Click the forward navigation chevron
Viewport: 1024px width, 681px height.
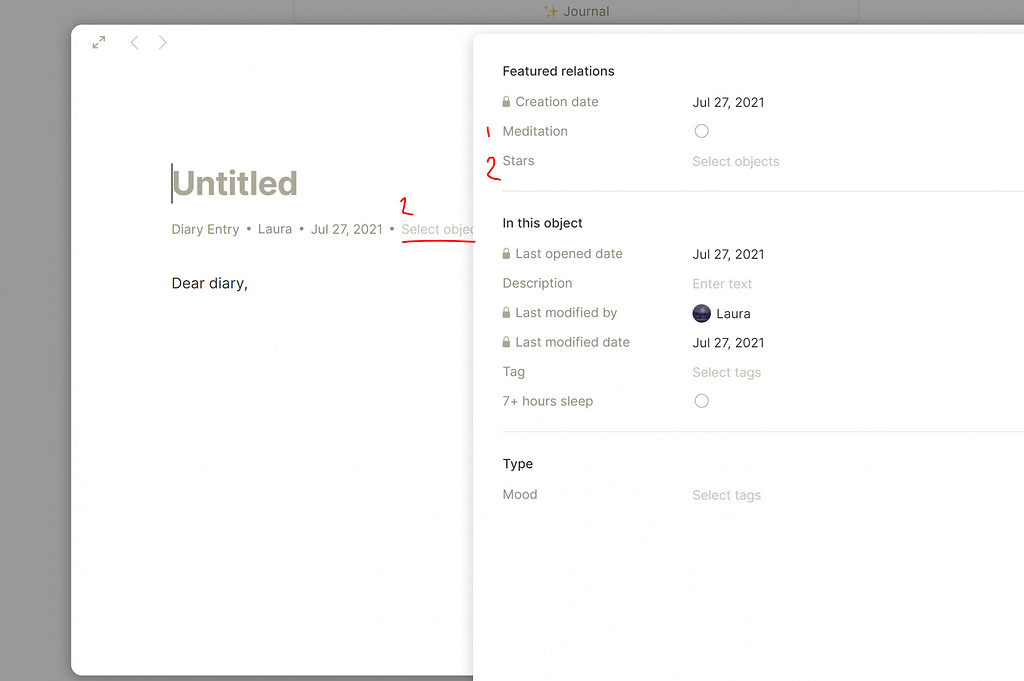tap(162, 42)
